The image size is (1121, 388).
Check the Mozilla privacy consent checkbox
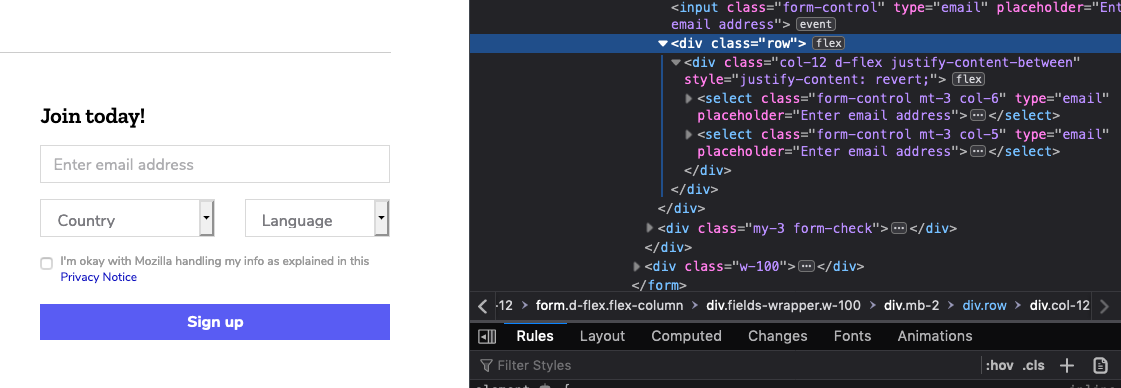pyautogui.click(x=46, y=264)
